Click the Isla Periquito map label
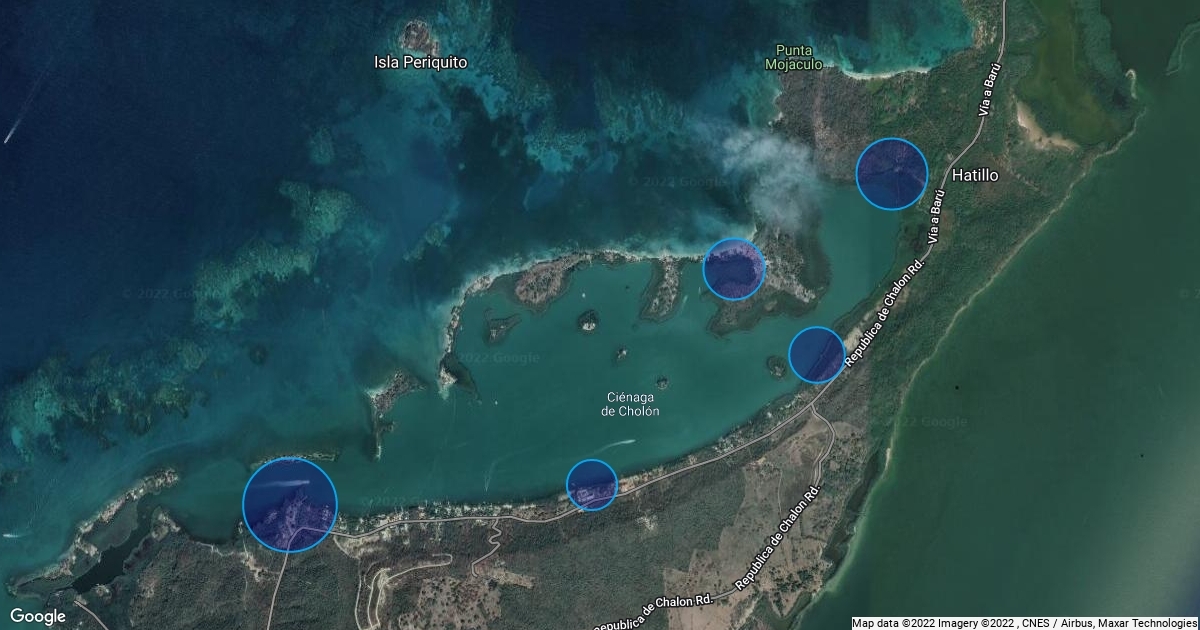This screenshot has height=630, width=1200. (x=420, y=62)
